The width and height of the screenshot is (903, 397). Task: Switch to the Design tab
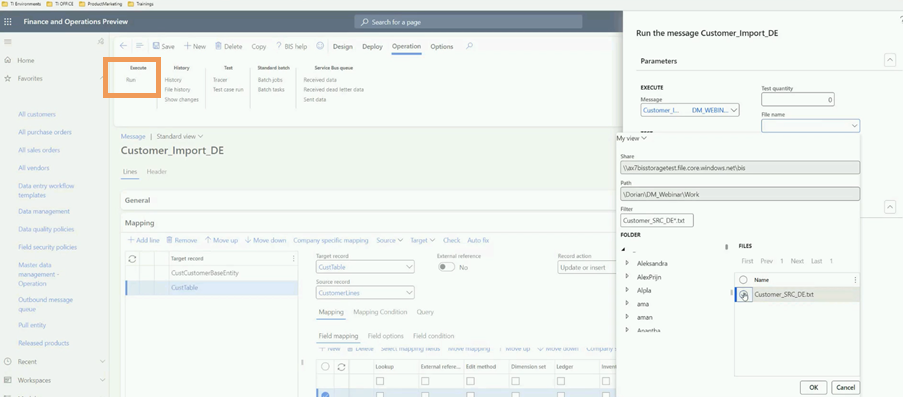343,47
